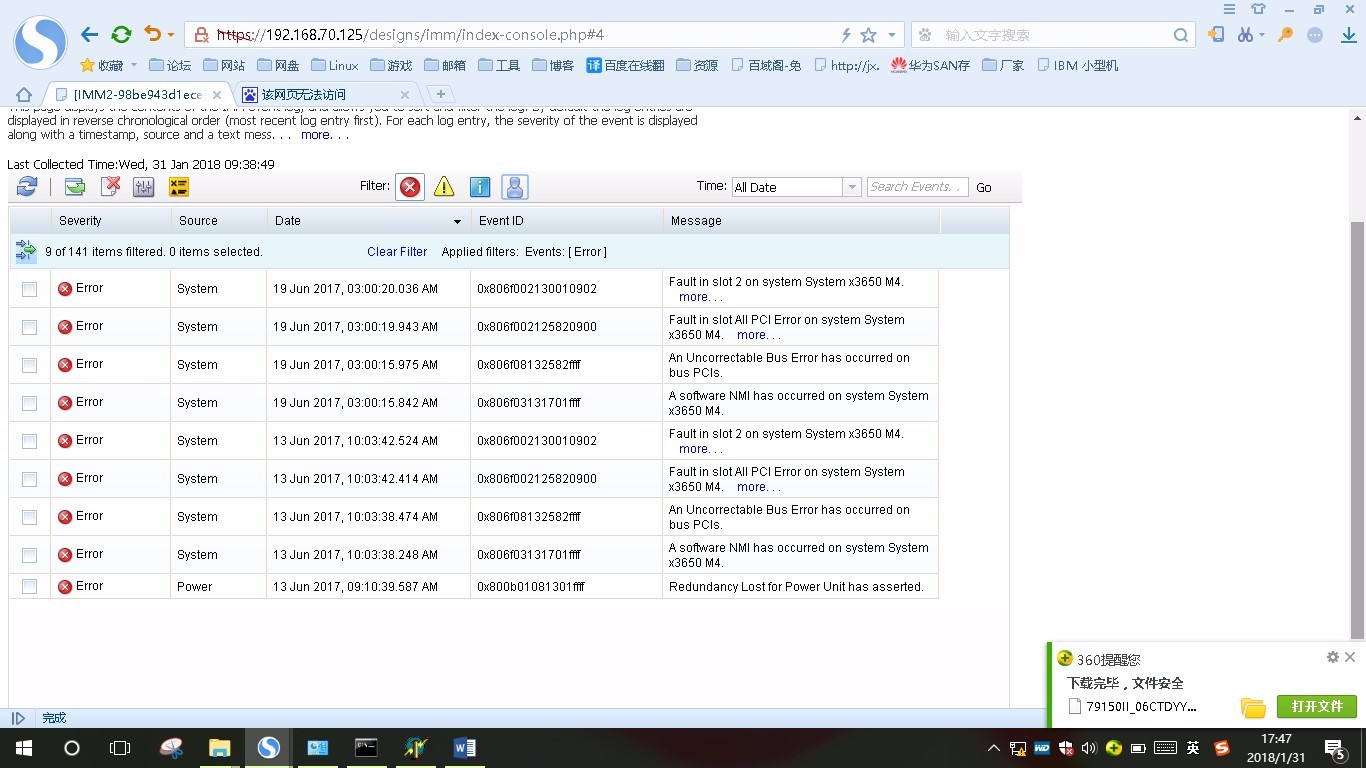Open the browser main menu hamburger icon

tap(1230, 9)
